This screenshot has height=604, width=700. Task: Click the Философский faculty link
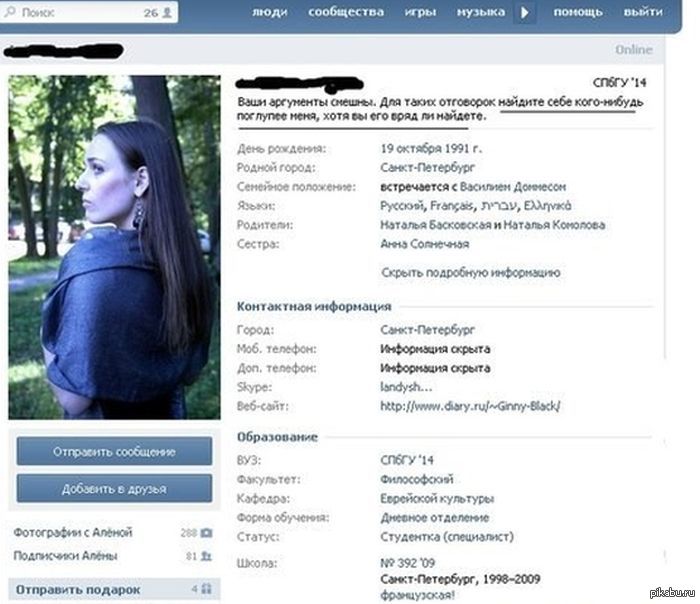tap(417, 479)
